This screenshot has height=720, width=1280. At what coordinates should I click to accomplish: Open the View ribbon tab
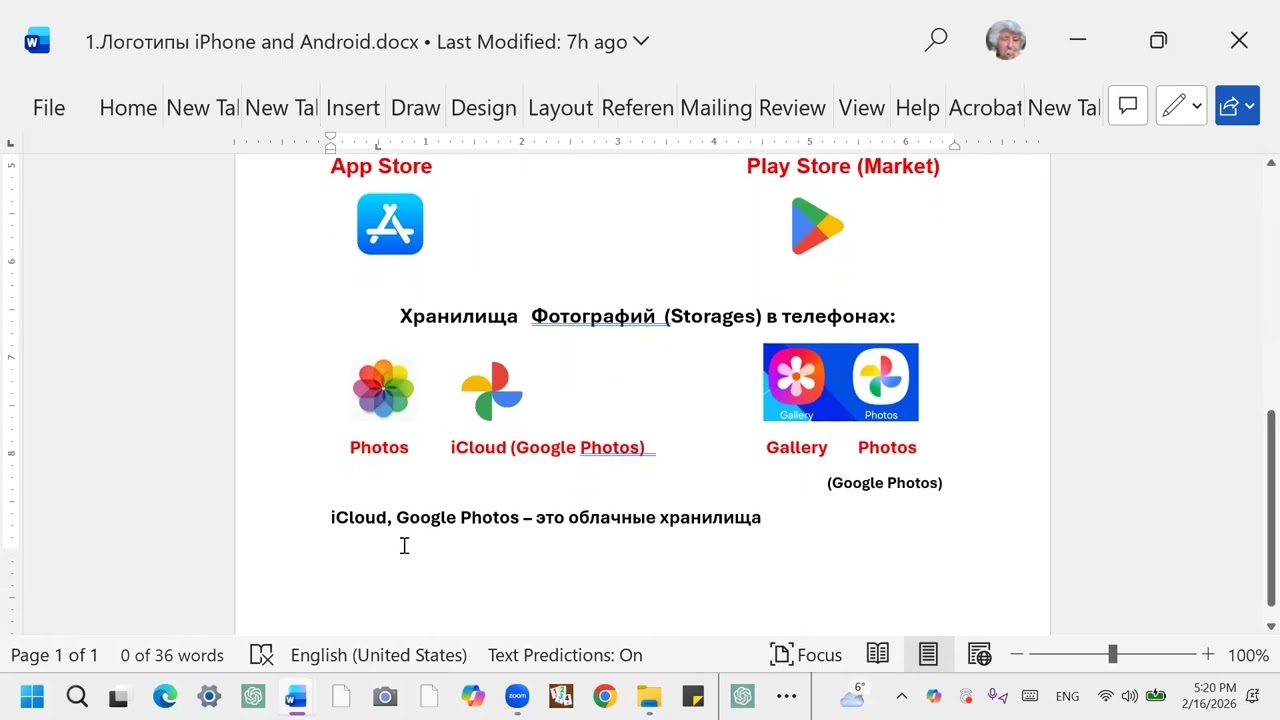point(861,107)
